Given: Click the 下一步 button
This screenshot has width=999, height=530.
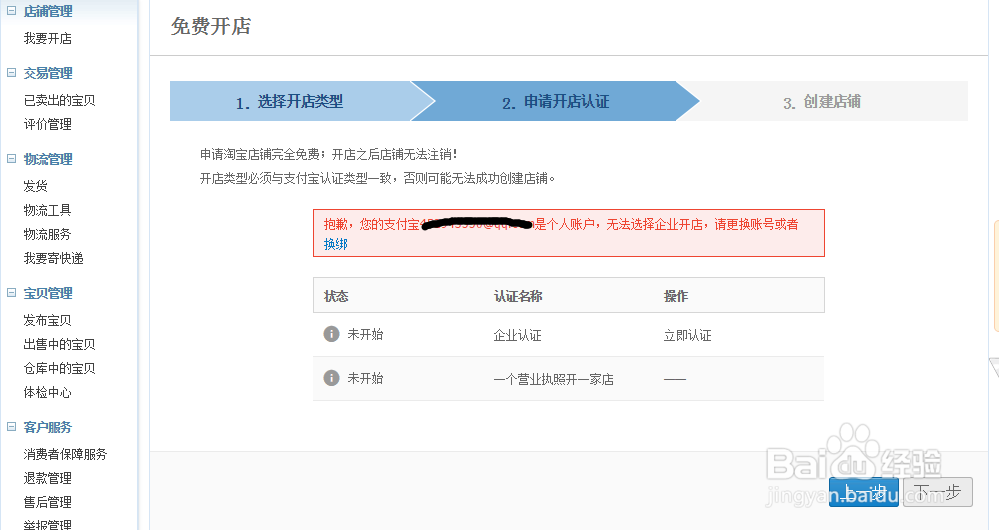Looking at the screenshot, I should [938, 492].
